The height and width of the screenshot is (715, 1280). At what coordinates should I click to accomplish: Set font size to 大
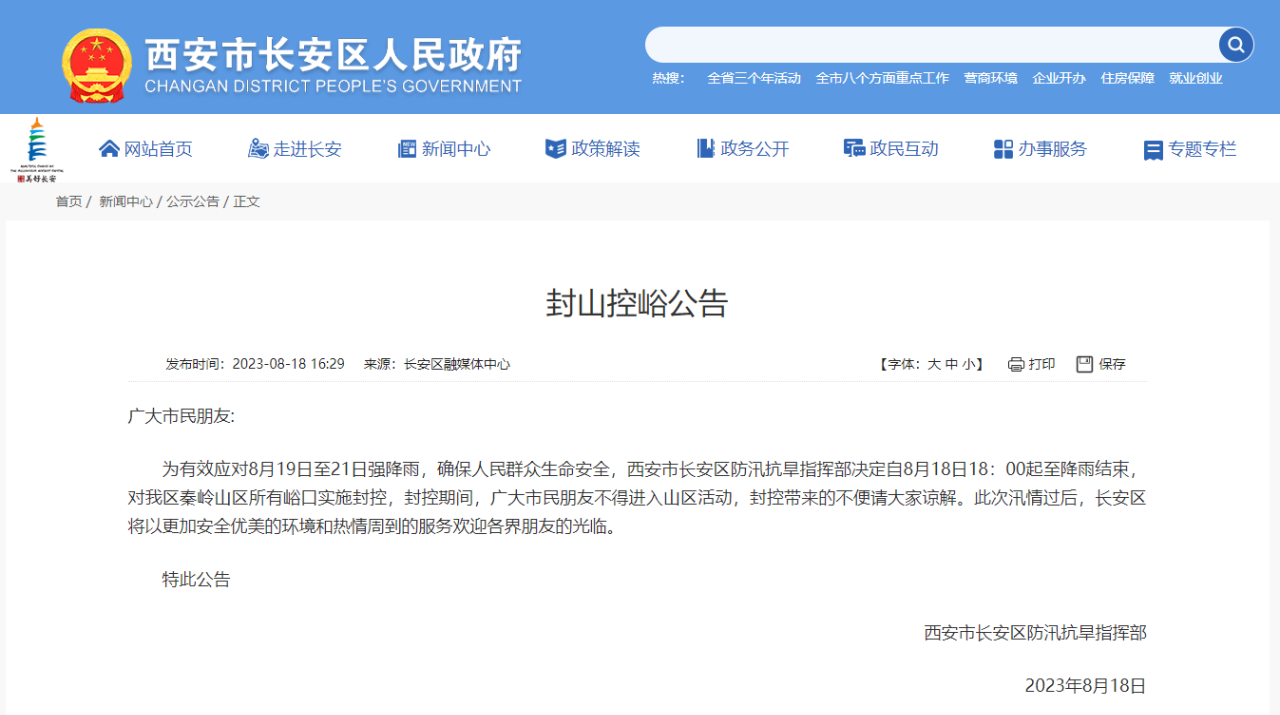click(934, 364)
